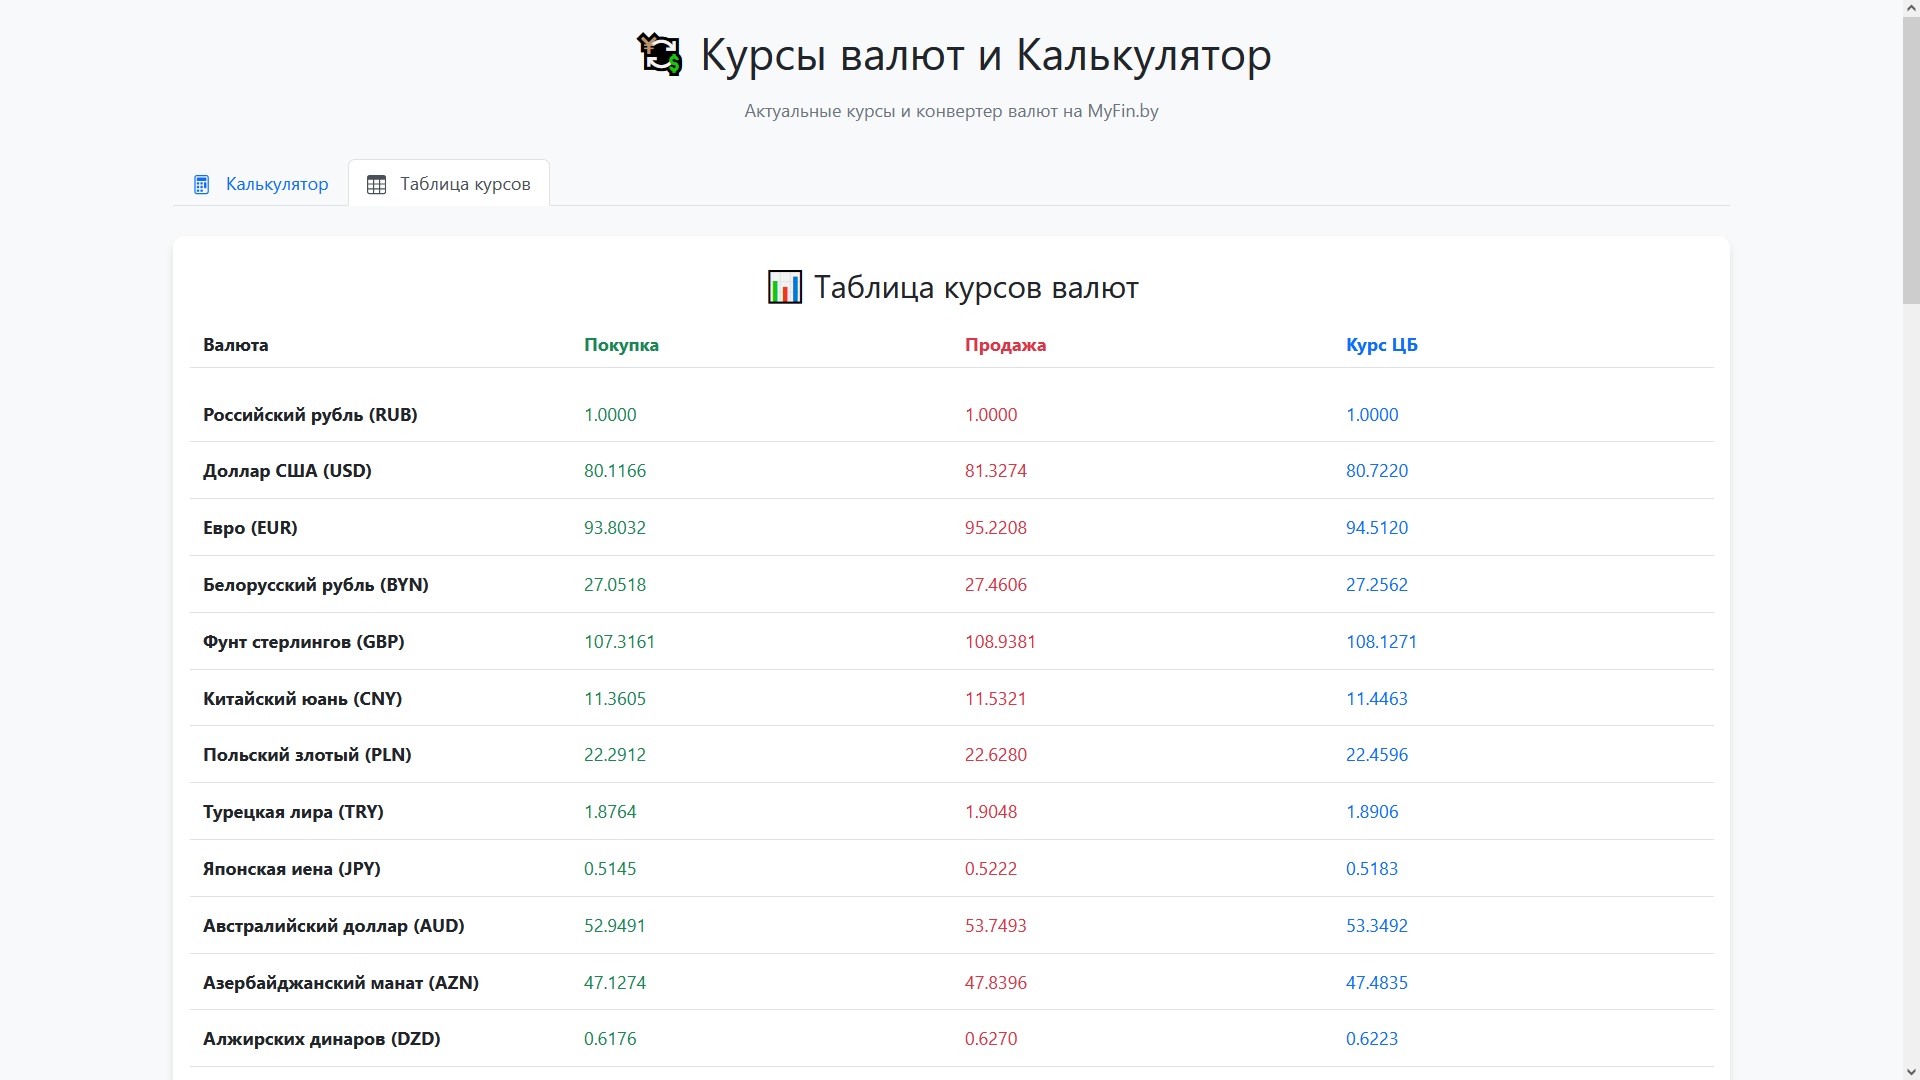This screenshot has width=1920, height=1080.
Task: Select the Доллар США (USD) row
Action: tap(287, 471)
